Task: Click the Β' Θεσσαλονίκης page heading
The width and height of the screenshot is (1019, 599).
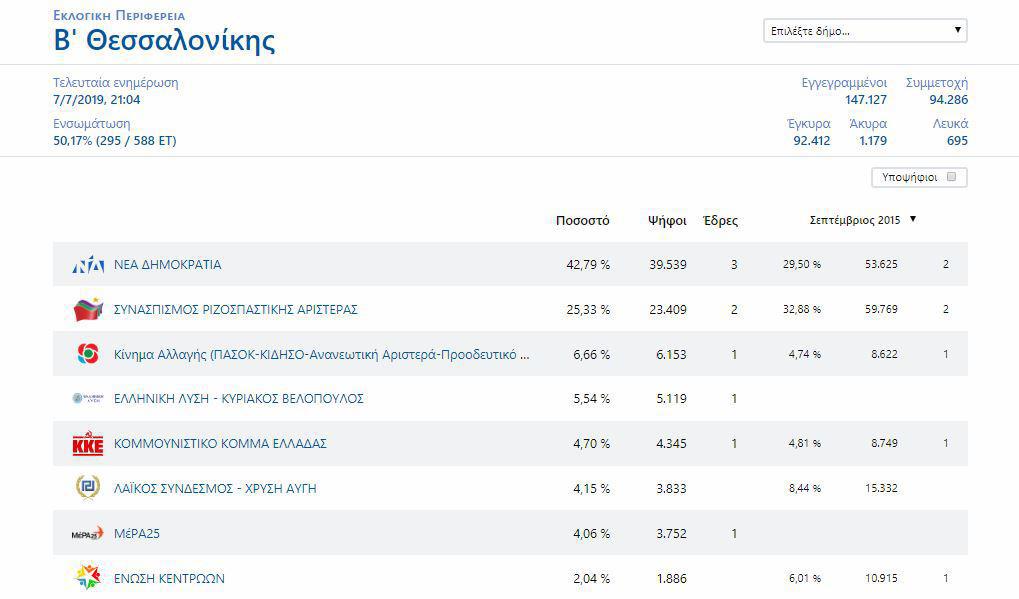Action: tap(164, 41)
